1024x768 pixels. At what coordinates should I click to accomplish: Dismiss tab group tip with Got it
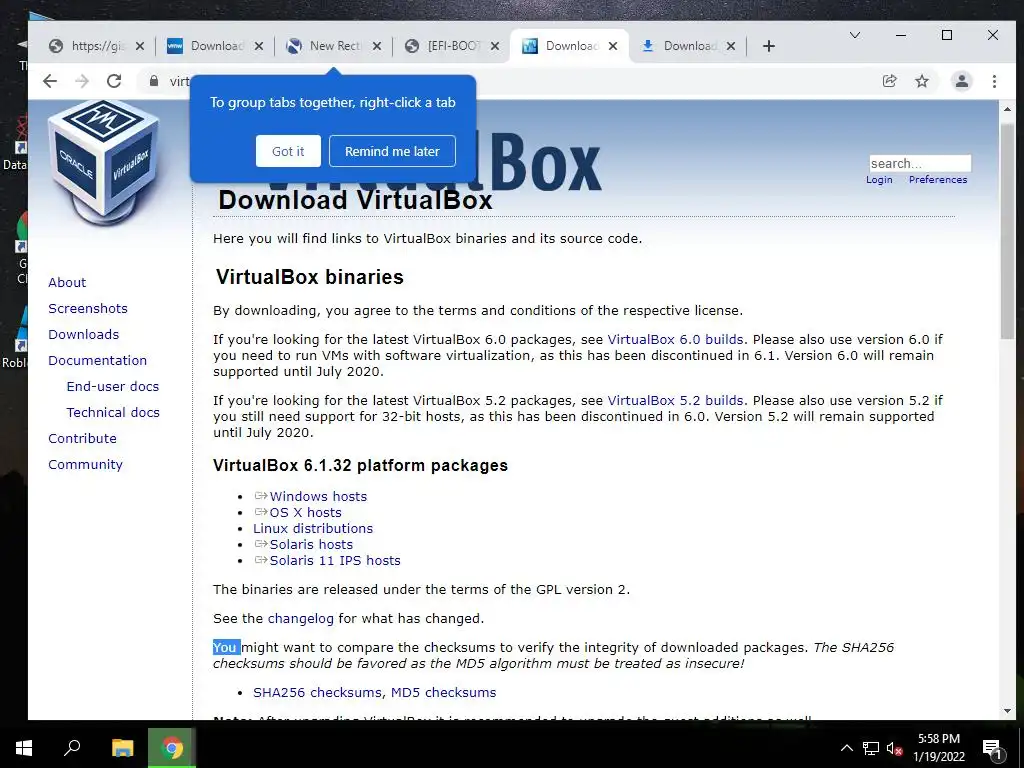point(288,151)
